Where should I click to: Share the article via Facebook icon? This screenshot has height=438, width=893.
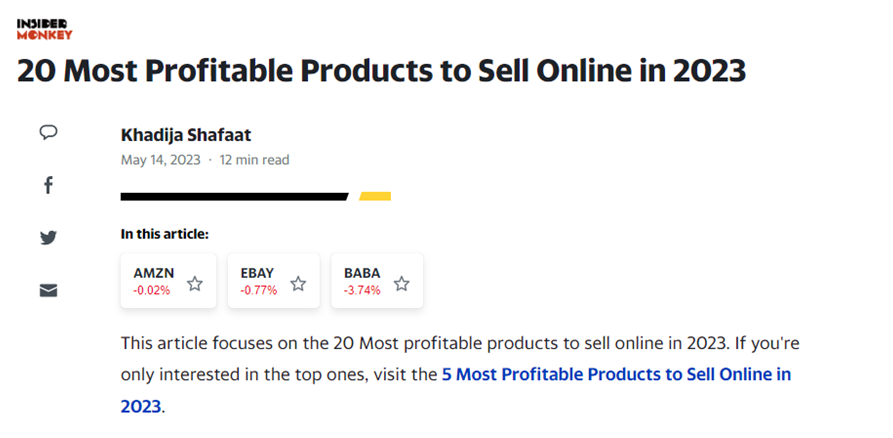click(48, 185)
